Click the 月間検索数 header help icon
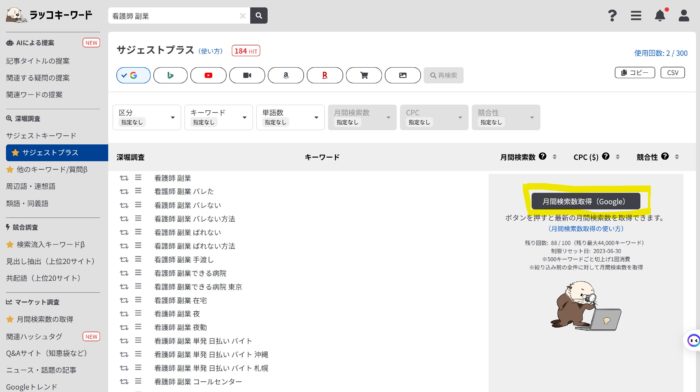The width and height of the screenshot is (700, 392). tap(542, 156)
